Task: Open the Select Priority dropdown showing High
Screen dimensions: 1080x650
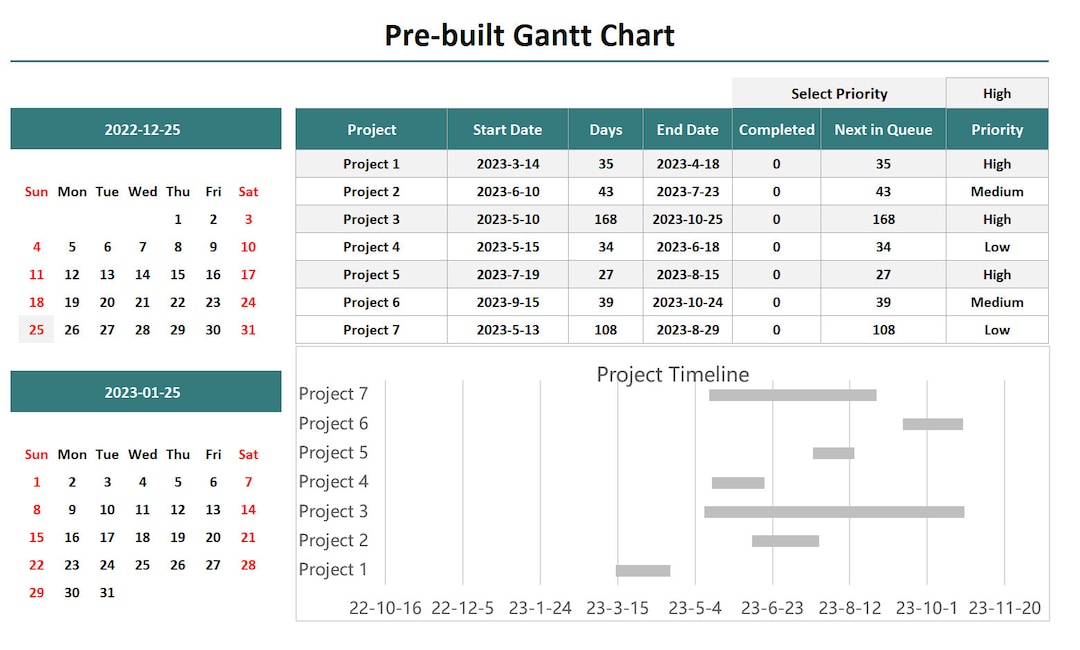Action: point(996,93)
